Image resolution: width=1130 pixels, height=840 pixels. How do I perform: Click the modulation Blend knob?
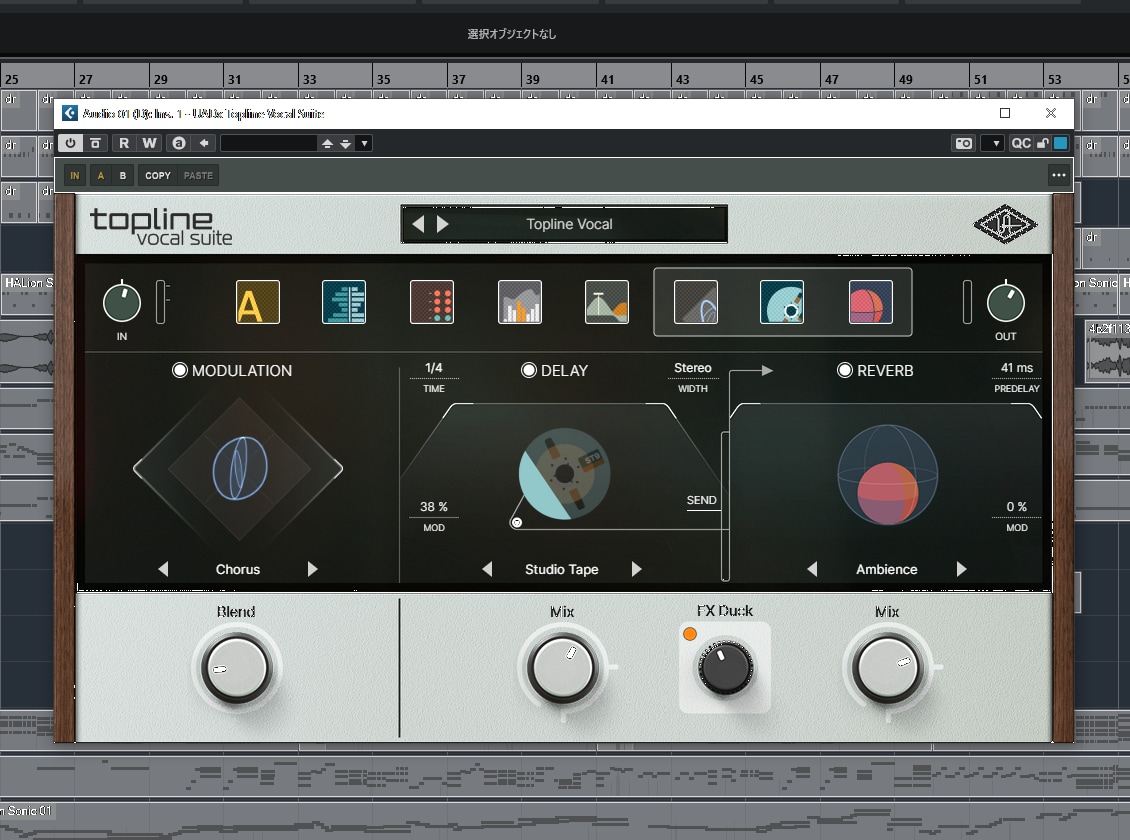(x=236, y=669)
